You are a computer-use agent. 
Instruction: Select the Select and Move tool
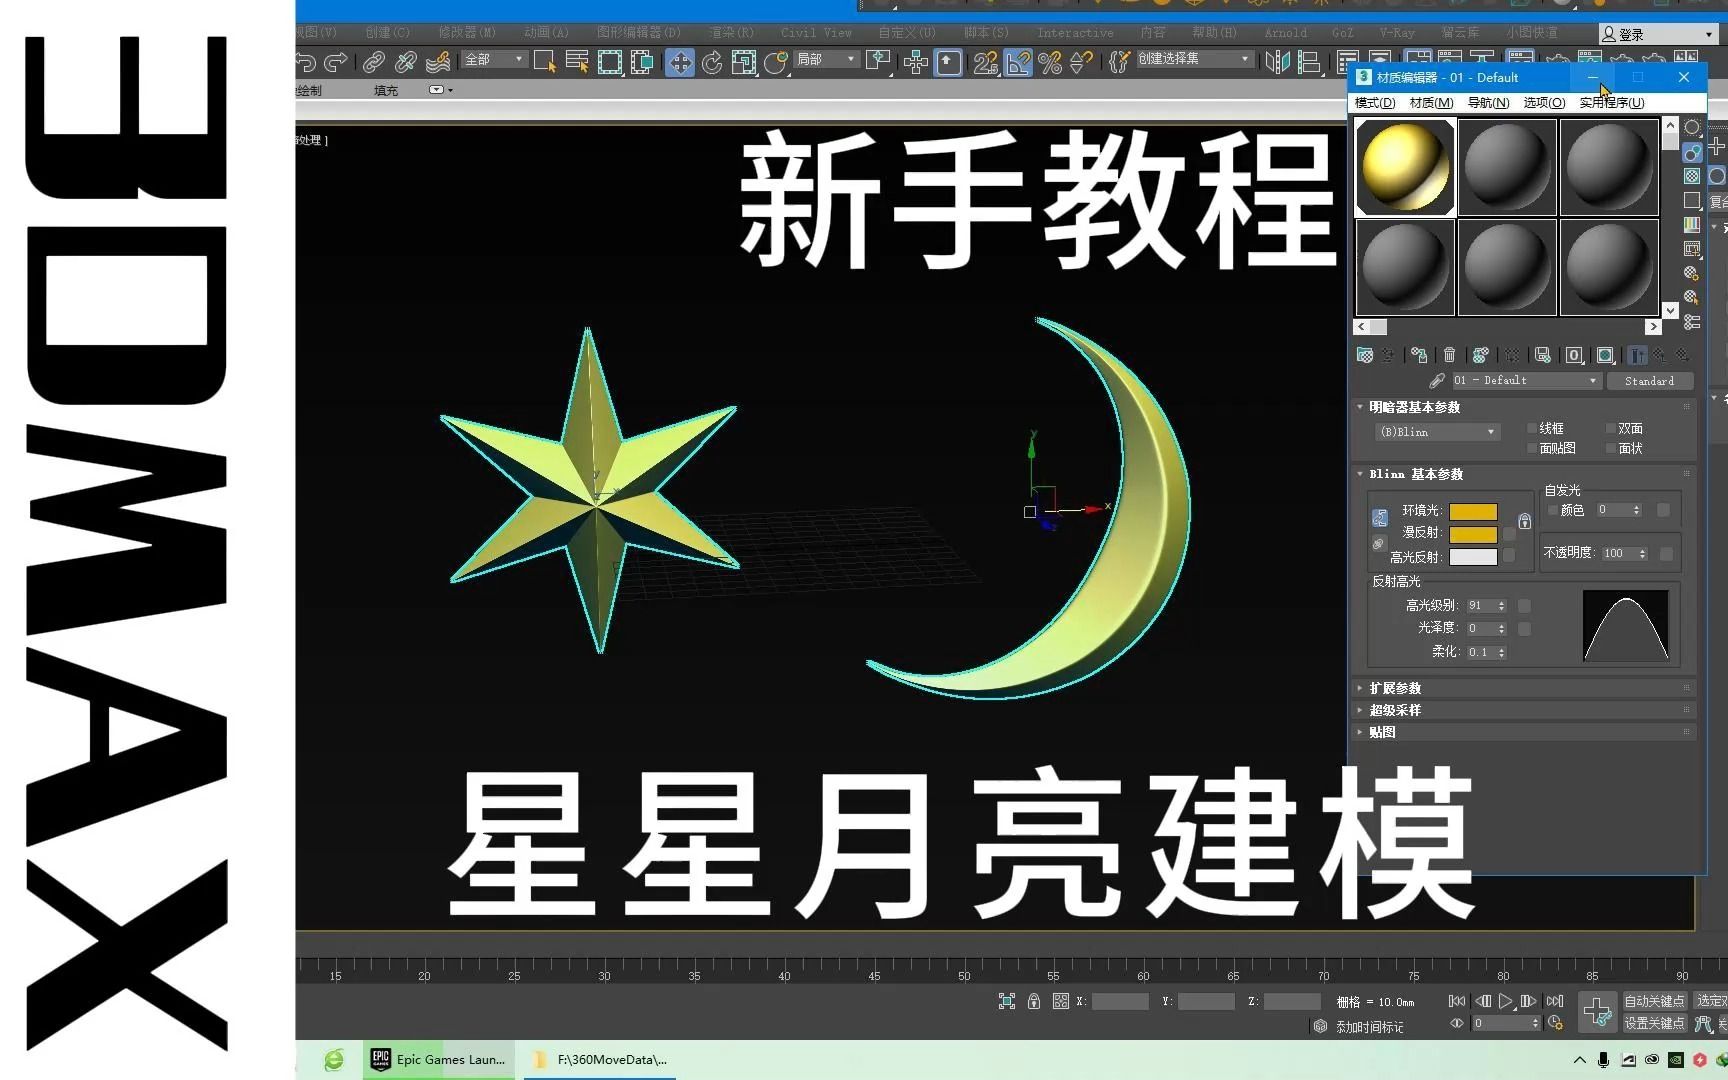coord(681,62)
